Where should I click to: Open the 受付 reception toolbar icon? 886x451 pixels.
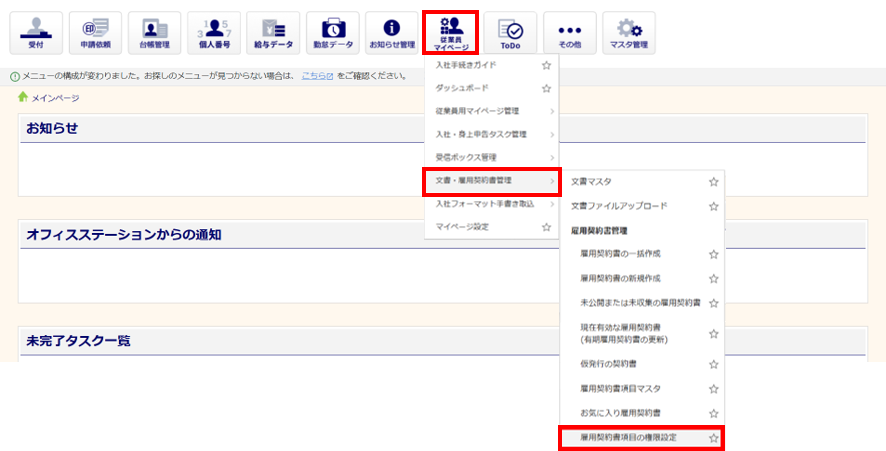(36, 33)
